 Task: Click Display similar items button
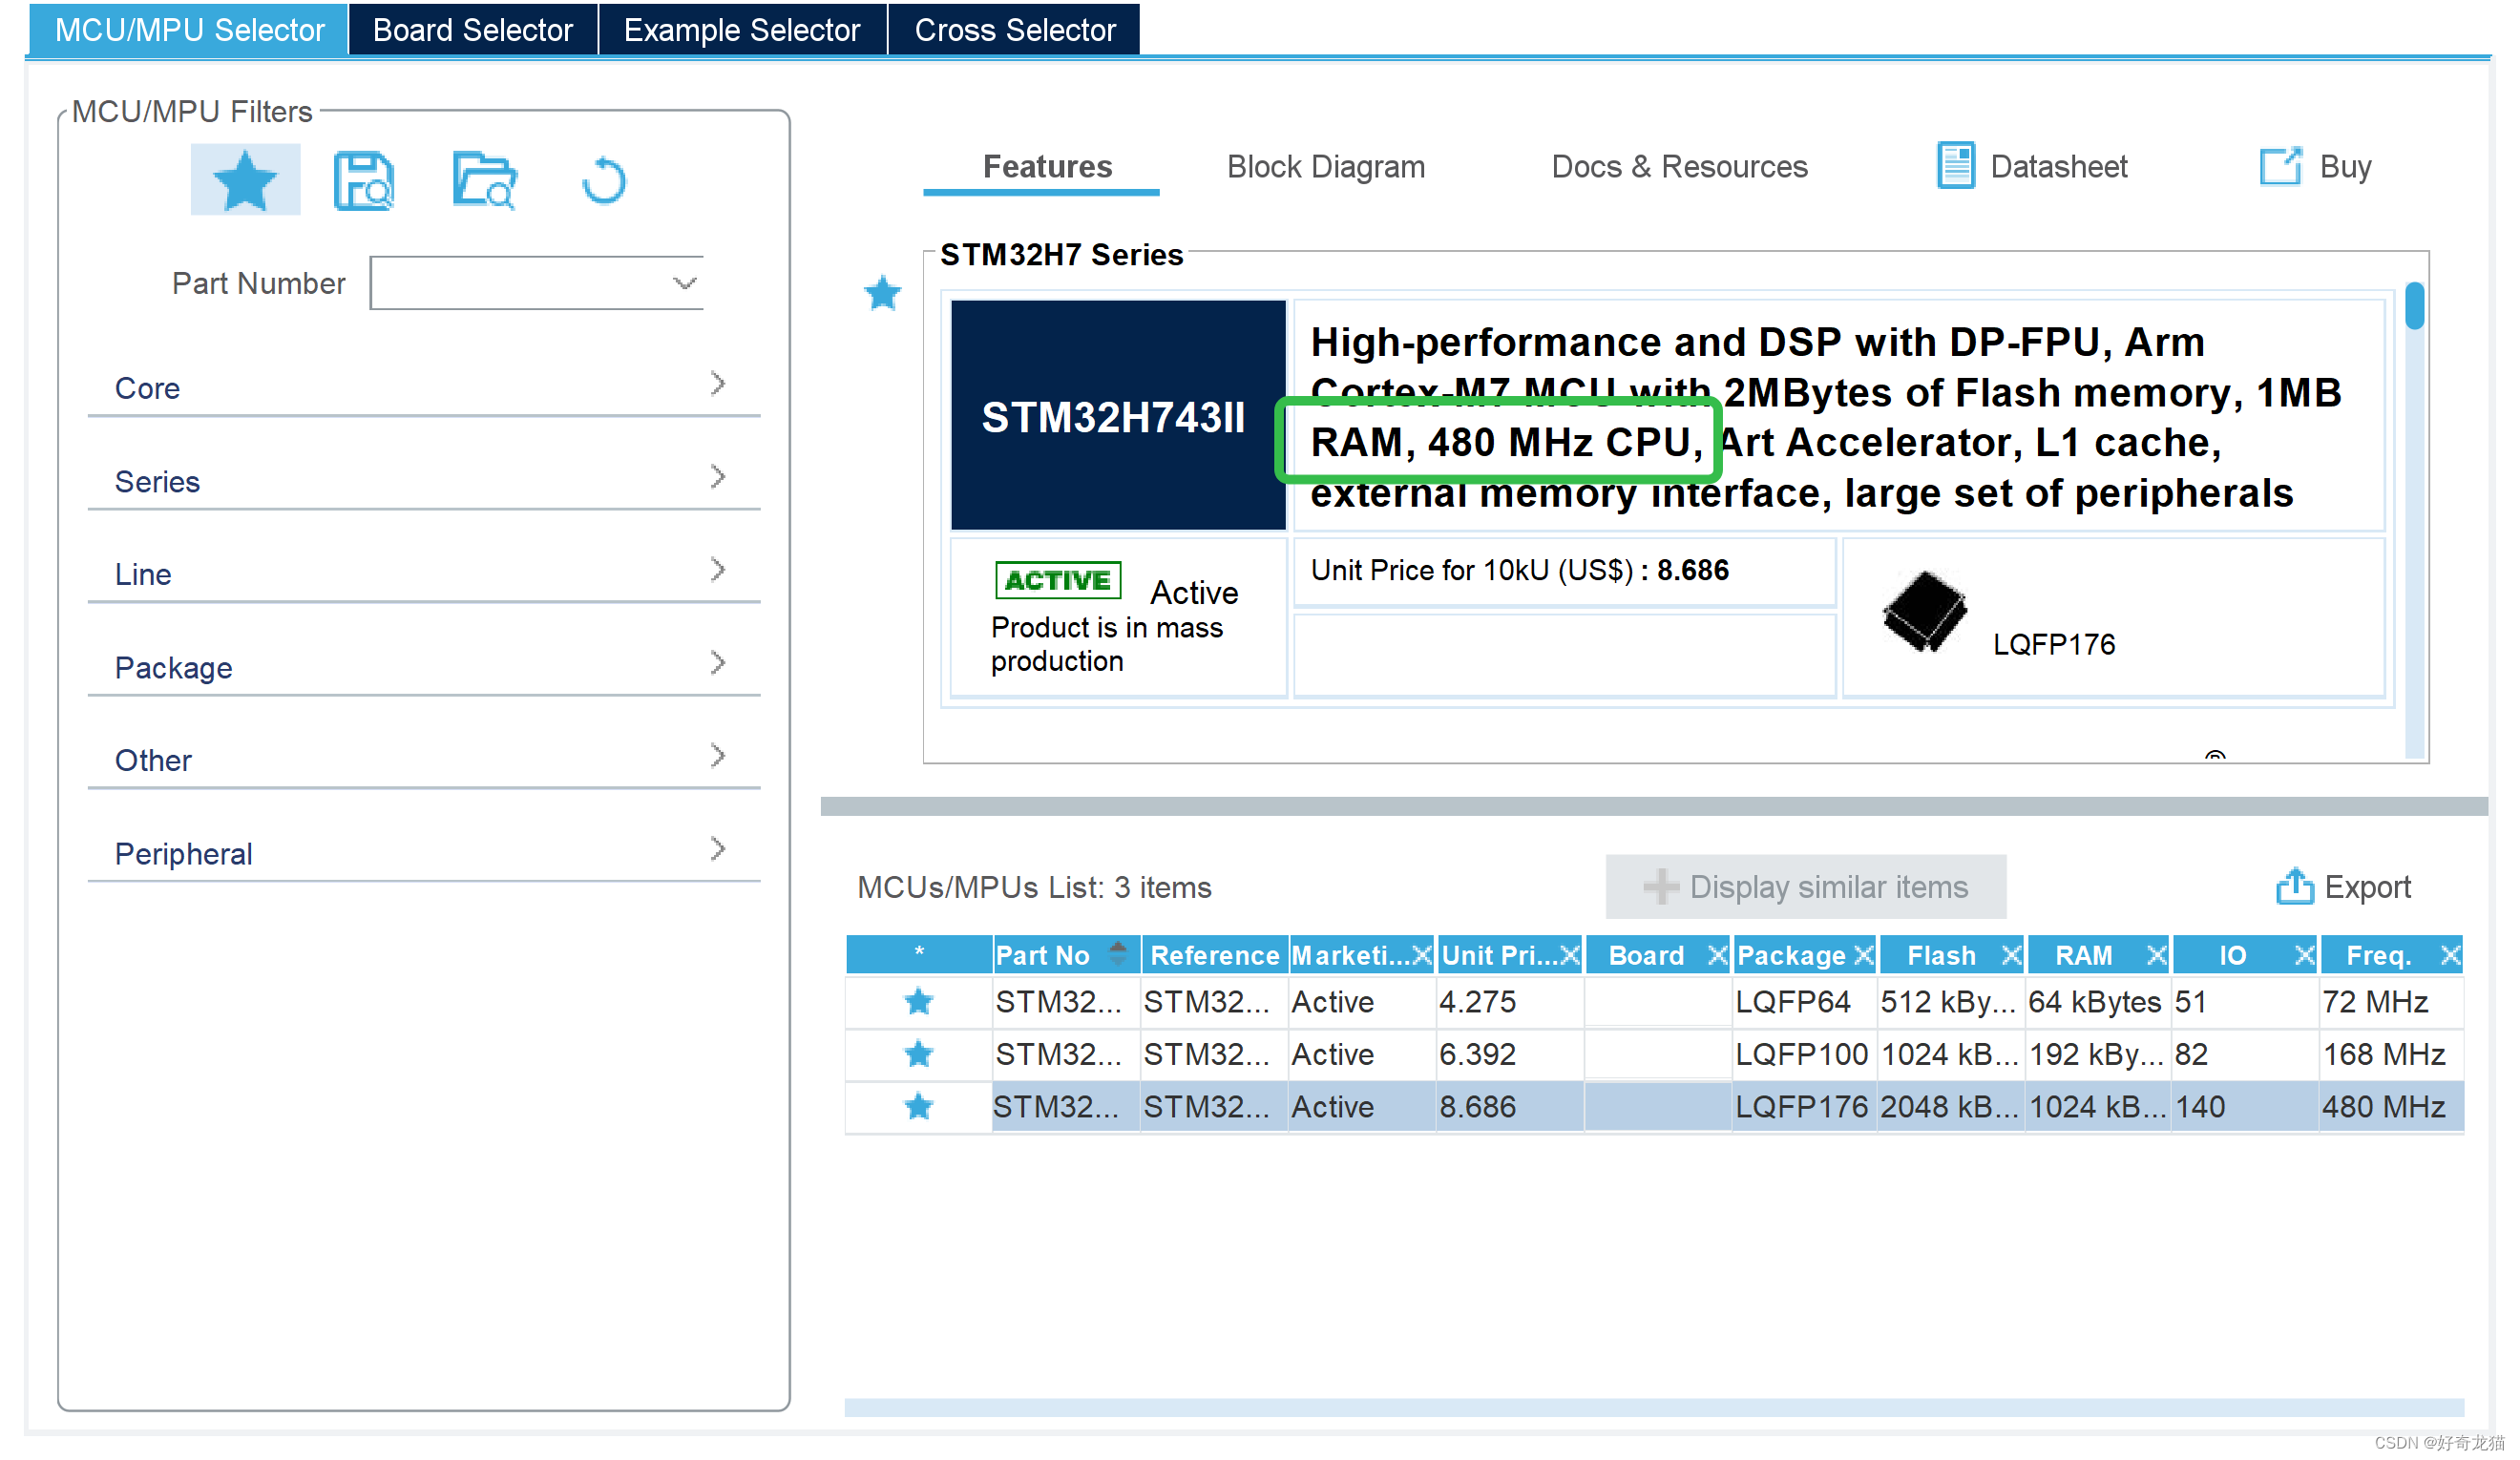pyautogui.click(x=1805, y=886)
